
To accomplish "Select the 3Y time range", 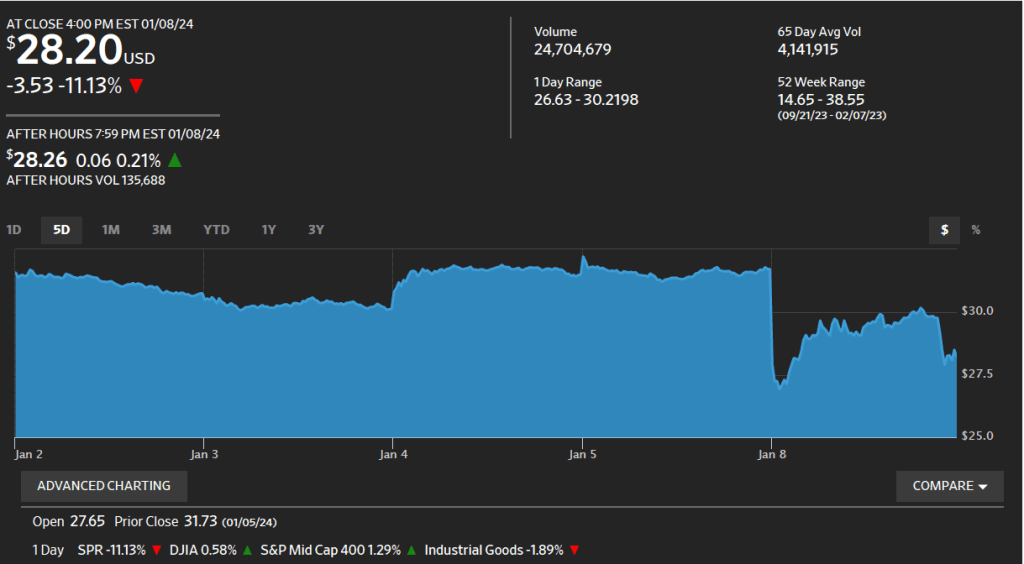I will point(316,230).
